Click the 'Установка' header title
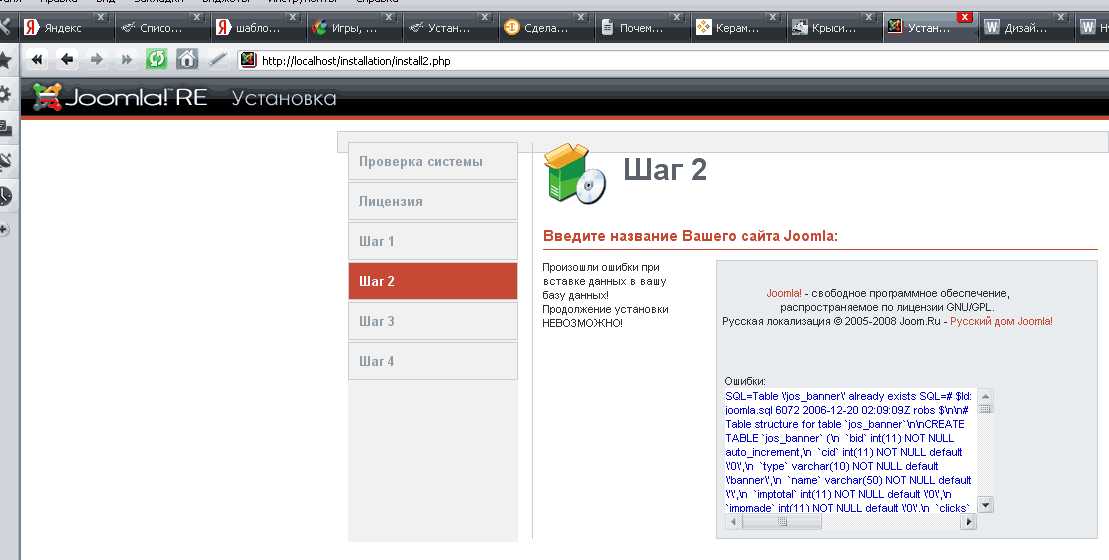Image resolution: width=1109 pixels, height=560 pixels. pos(284,98)
